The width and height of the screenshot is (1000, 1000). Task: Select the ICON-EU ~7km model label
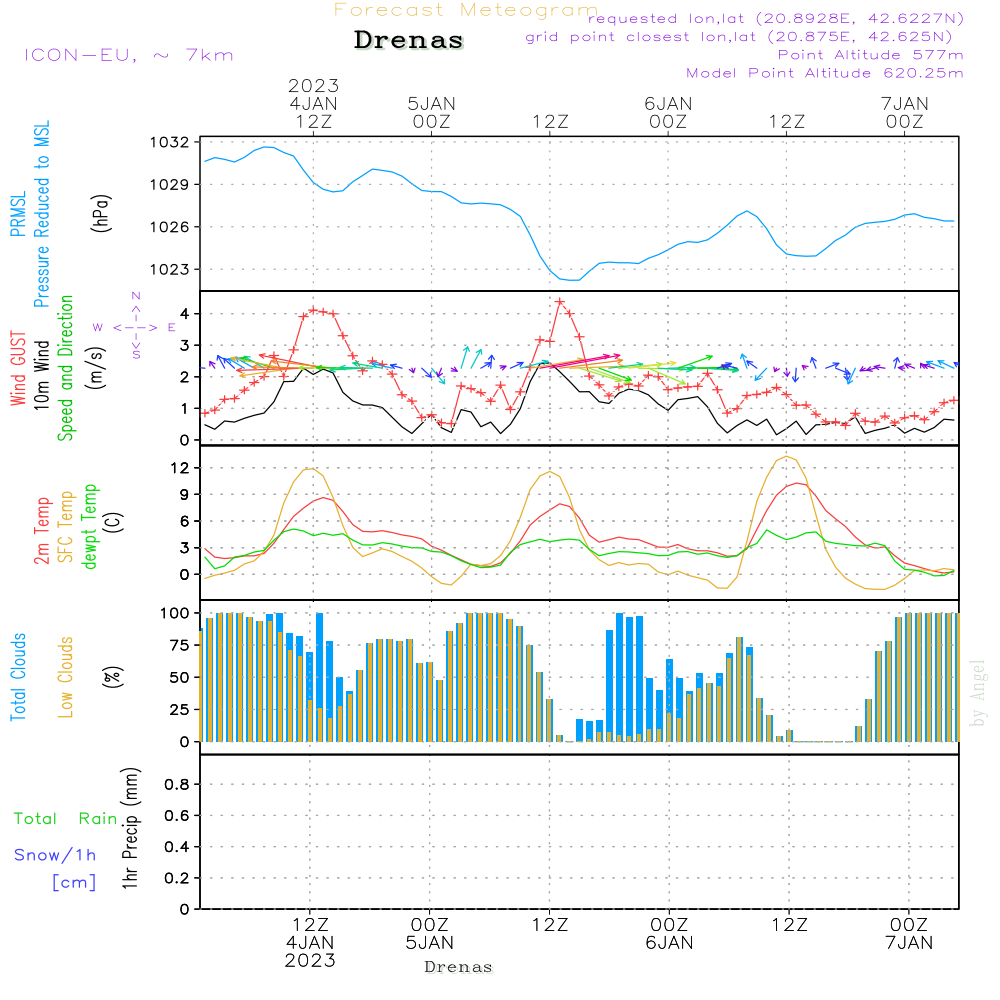pos(128,54)
